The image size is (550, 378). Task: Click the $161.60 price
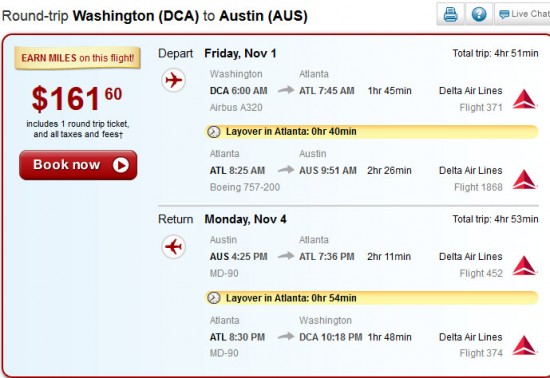[77, 99]
